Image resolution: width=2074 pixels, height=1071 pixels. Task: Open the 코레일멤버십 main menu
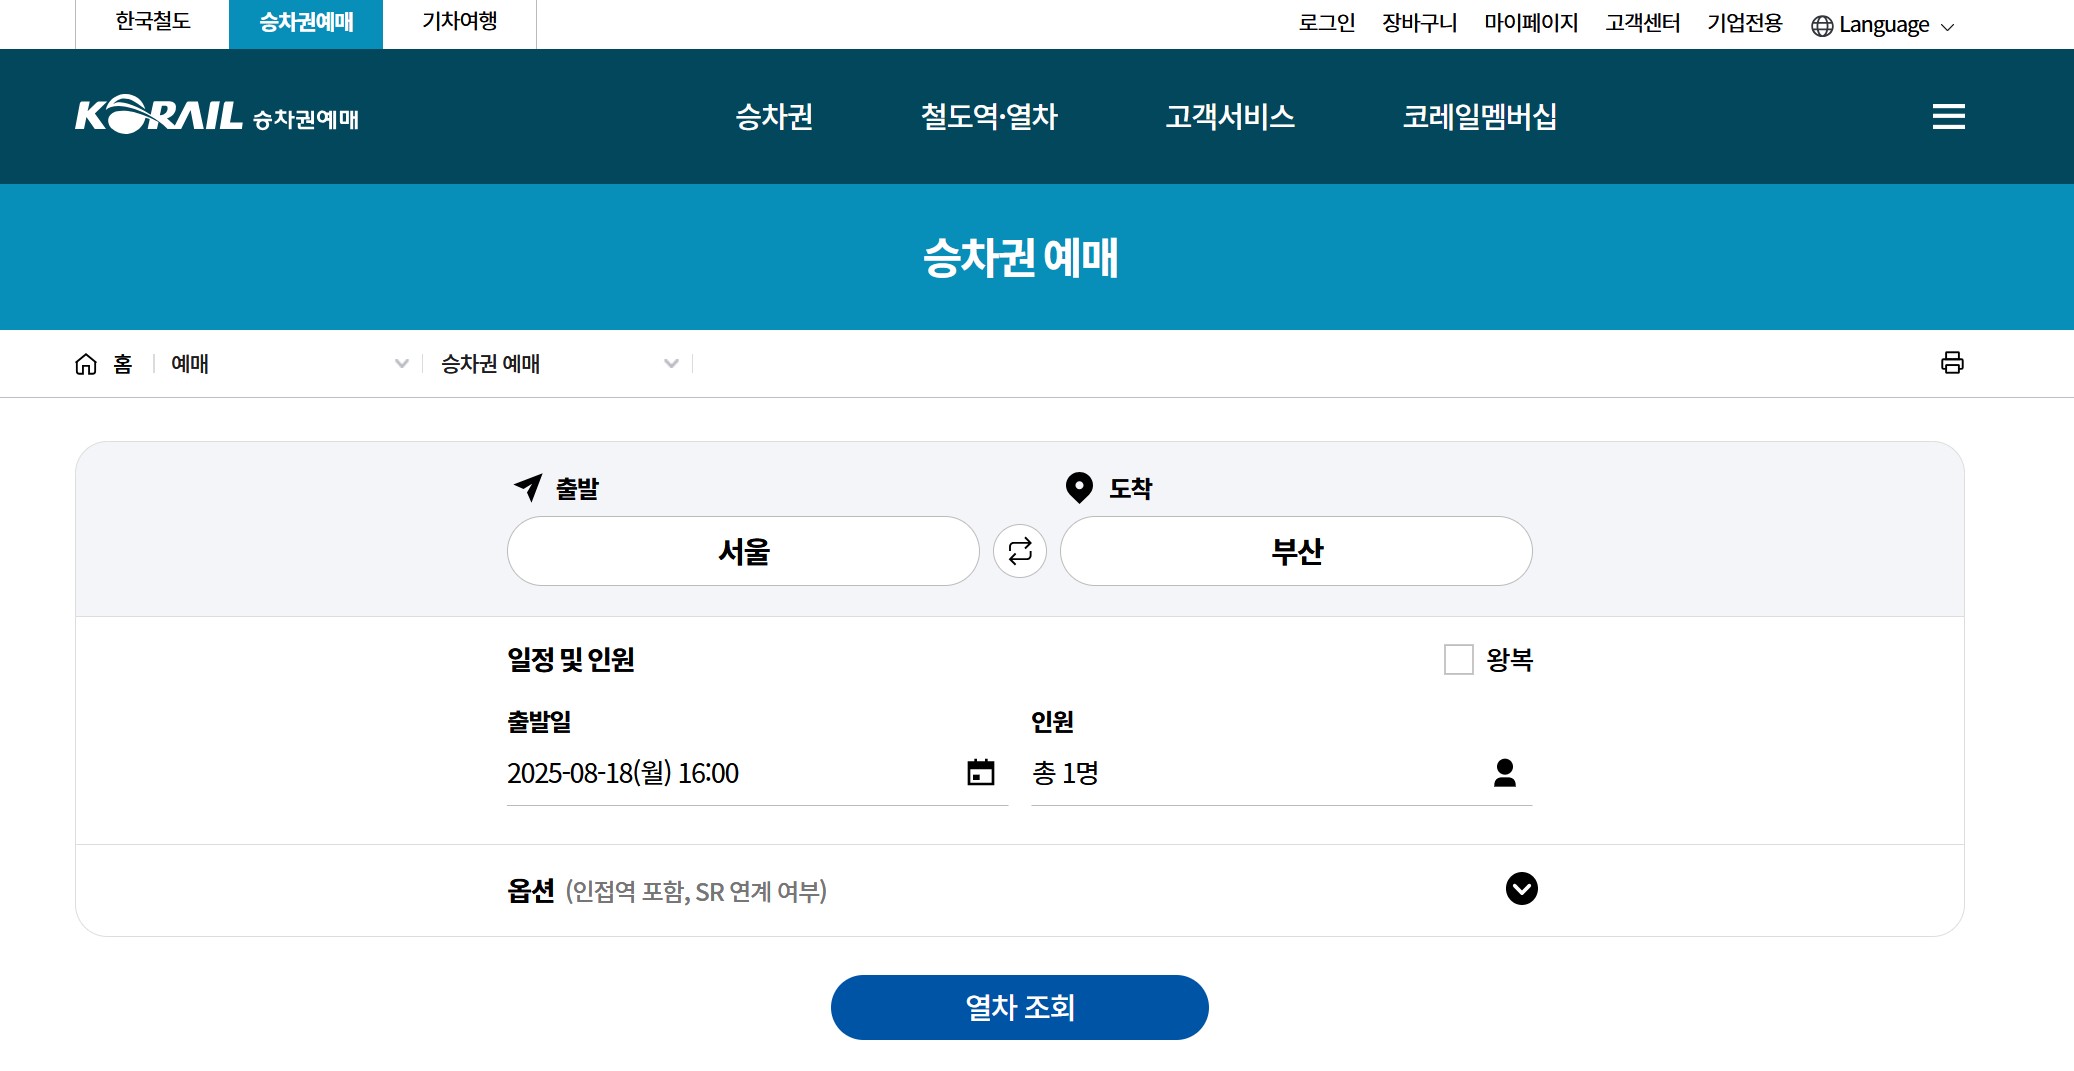[x=1480, y=117]
